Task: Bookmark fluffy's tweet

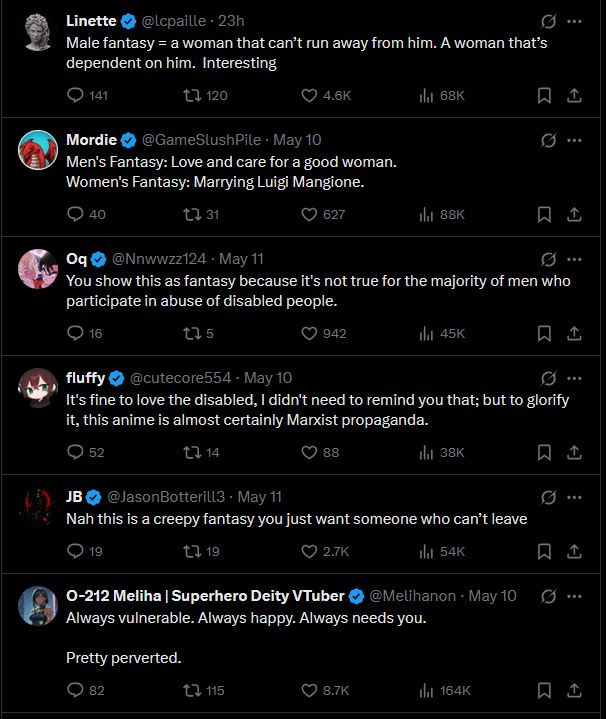Action: click(544, 452)
